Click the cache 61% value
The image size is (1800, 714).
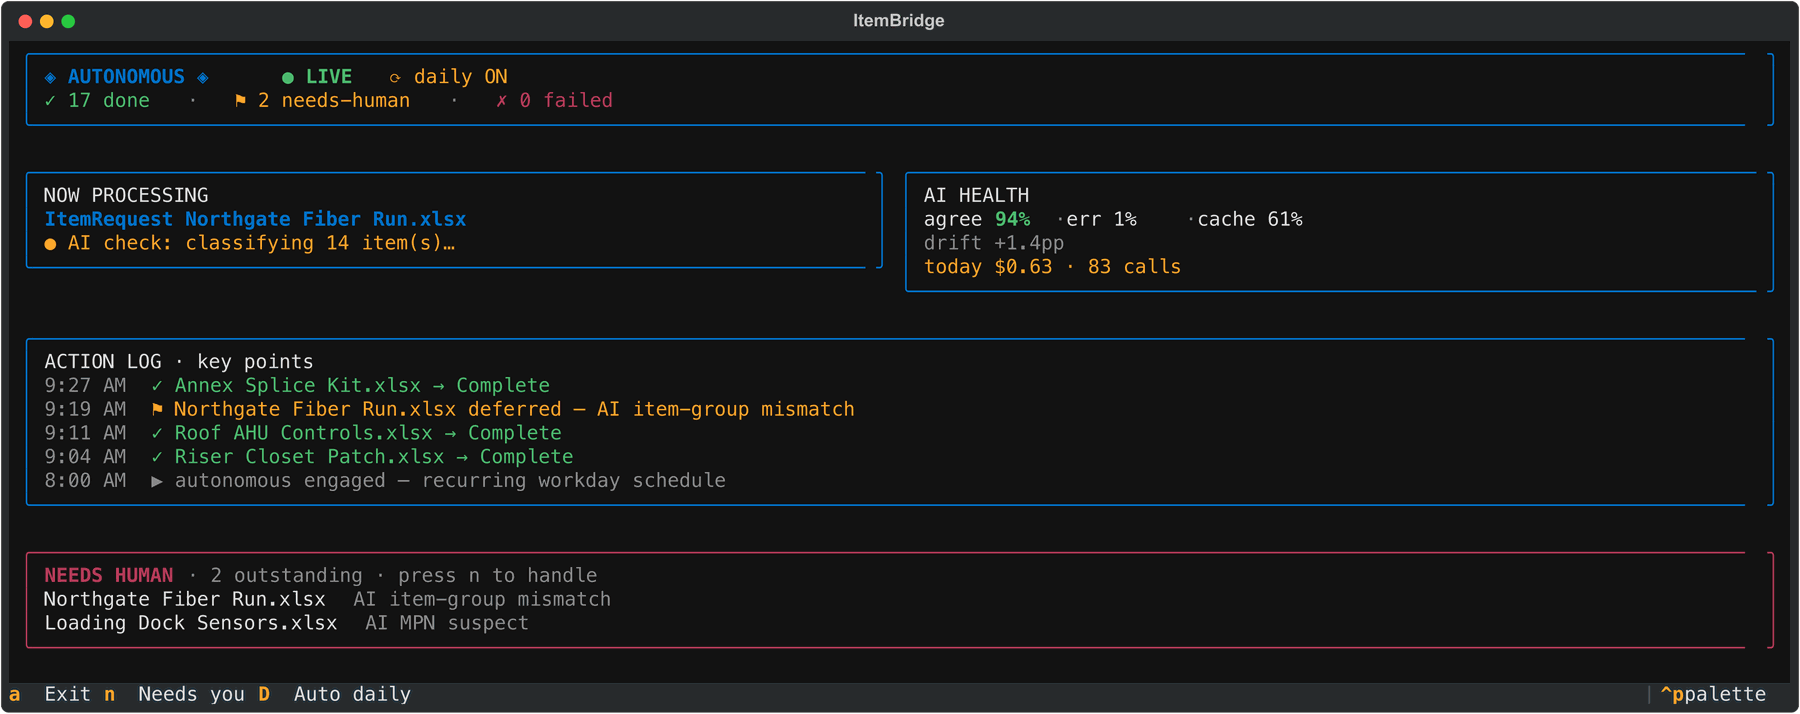pyautogui.click(x=1250, y=219)
